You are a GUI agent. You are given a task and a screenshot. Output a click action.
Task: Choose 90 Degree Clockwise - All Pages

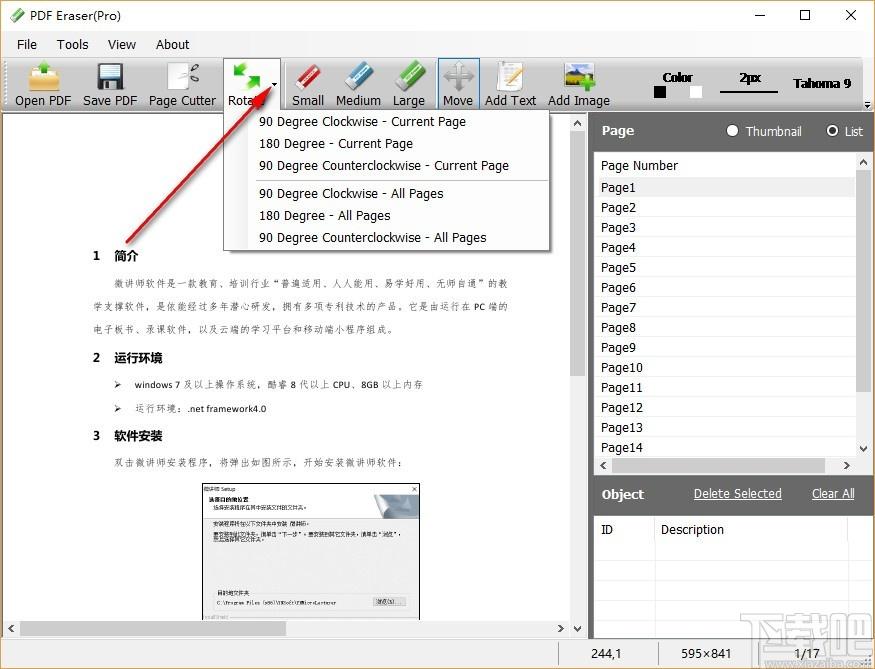click(351, 194)
